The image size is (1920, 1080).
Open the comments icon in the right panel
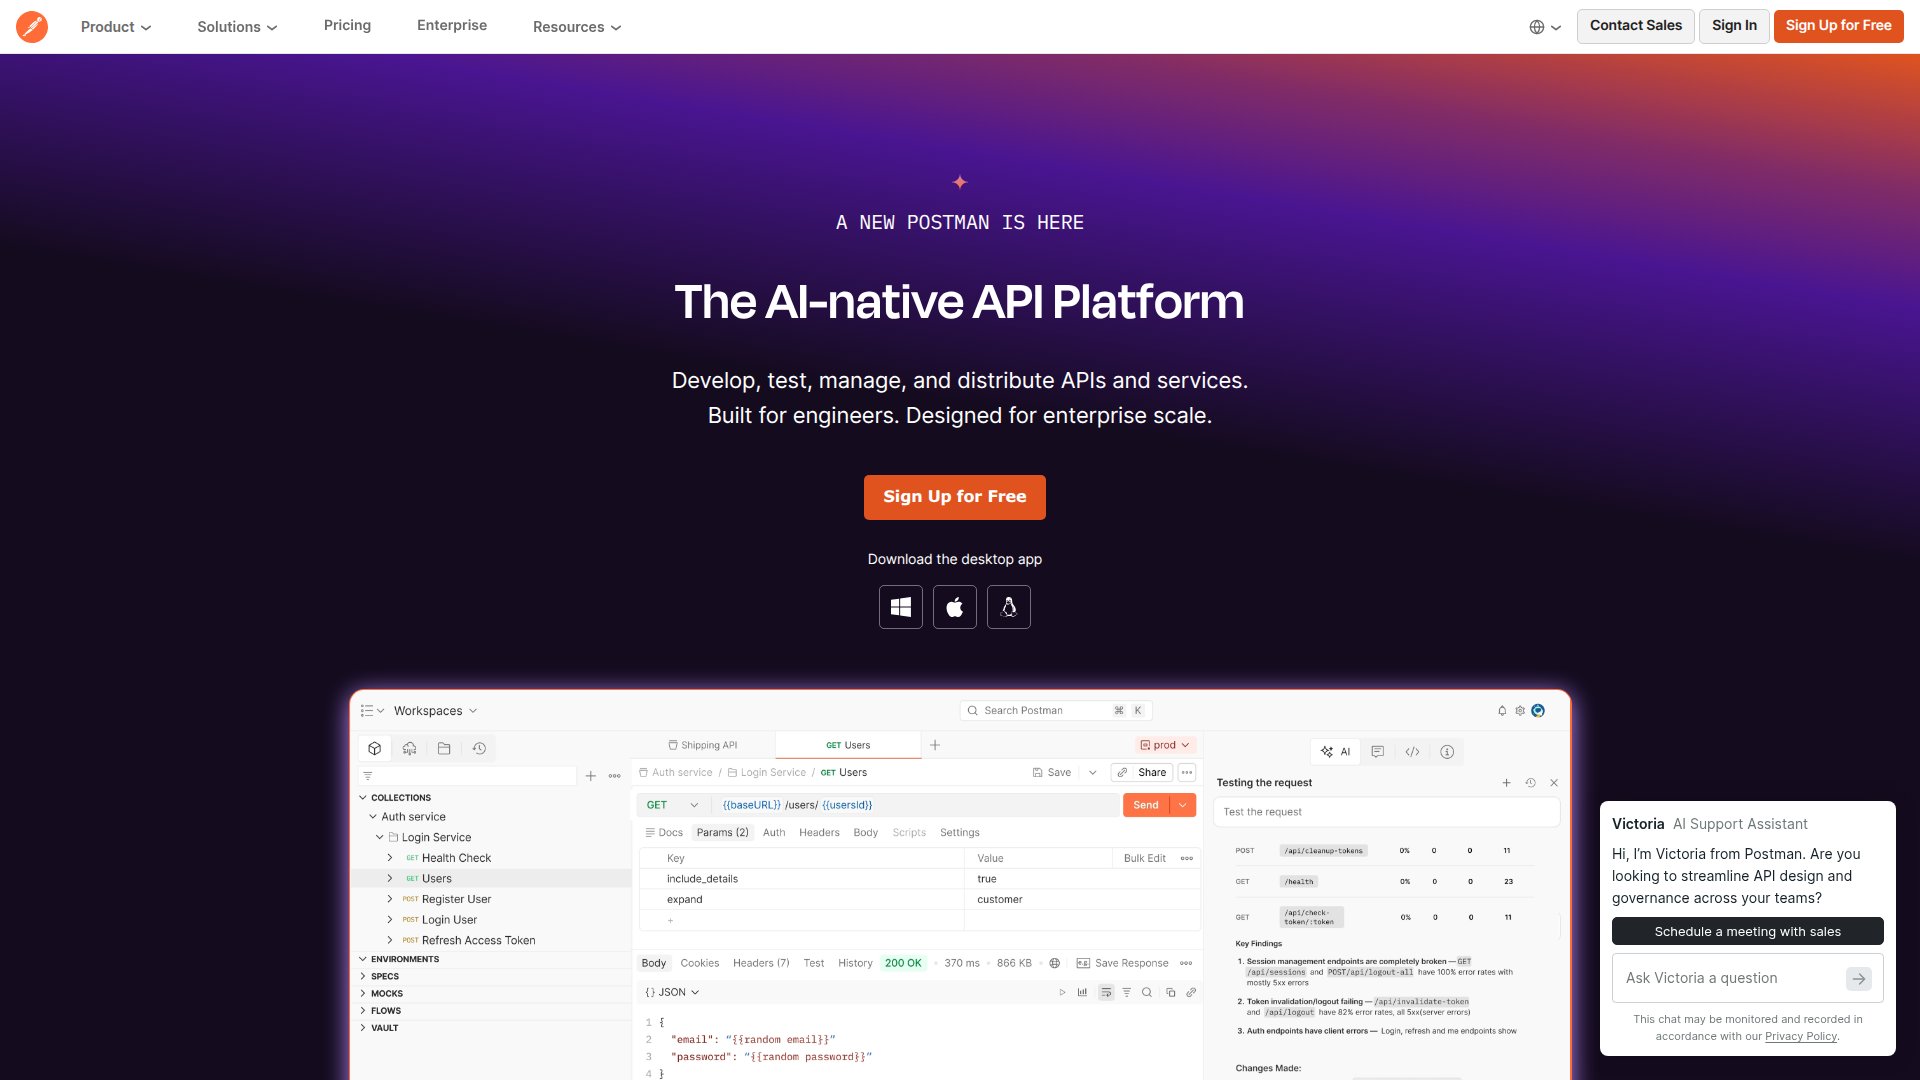coord(1378,752)
